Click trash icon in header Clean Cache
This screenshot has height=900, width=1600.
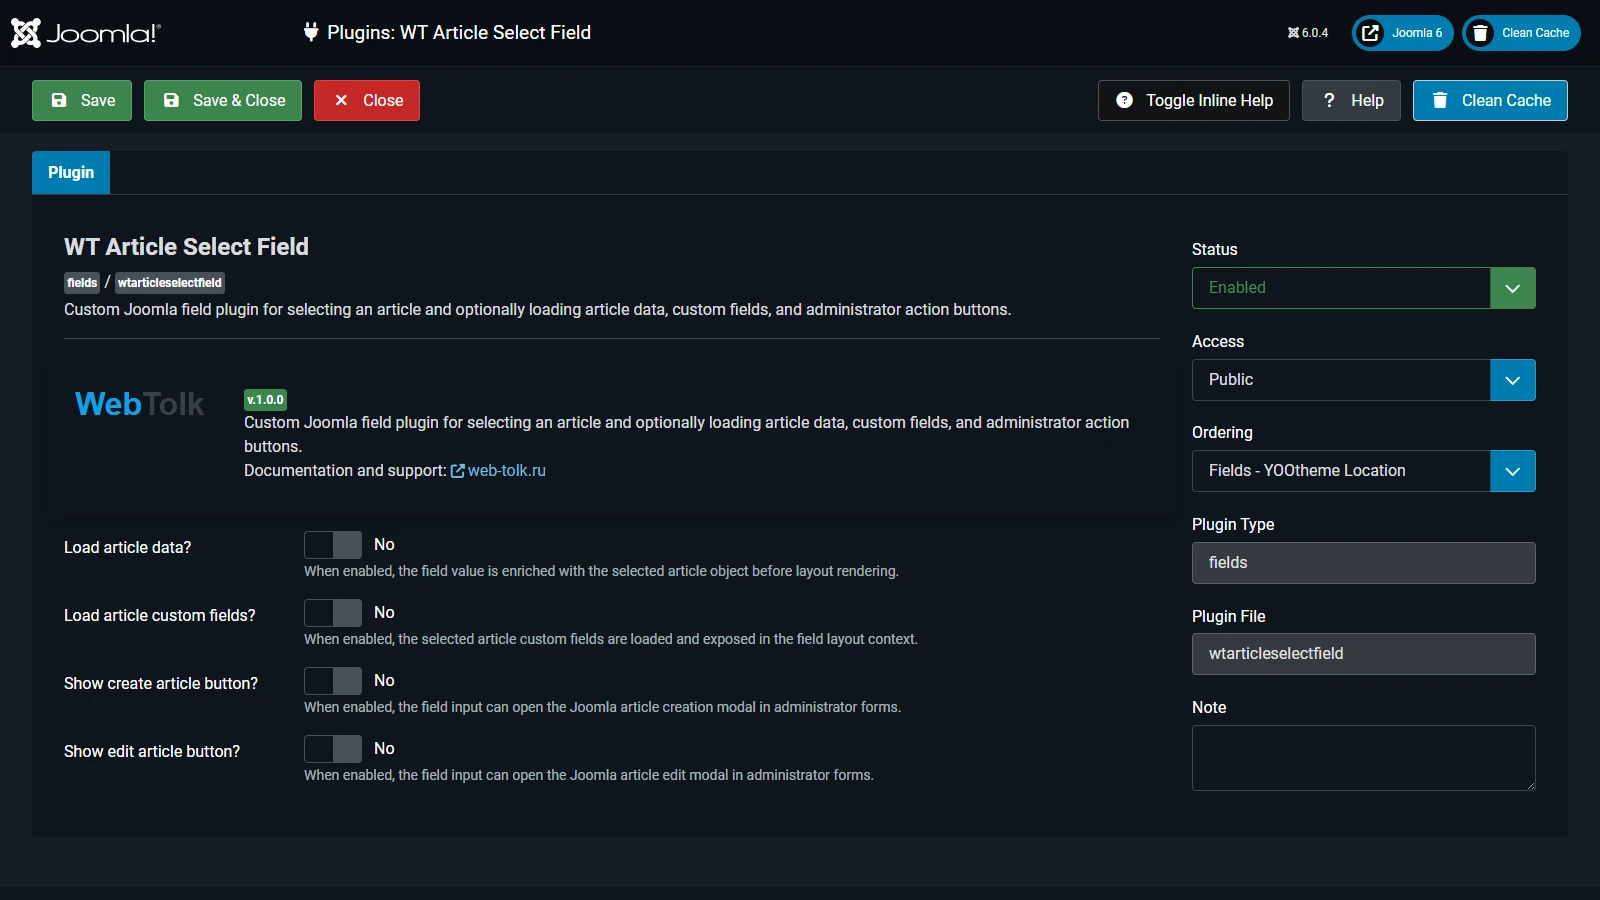pyautogui.click(x=1481, y=33)
